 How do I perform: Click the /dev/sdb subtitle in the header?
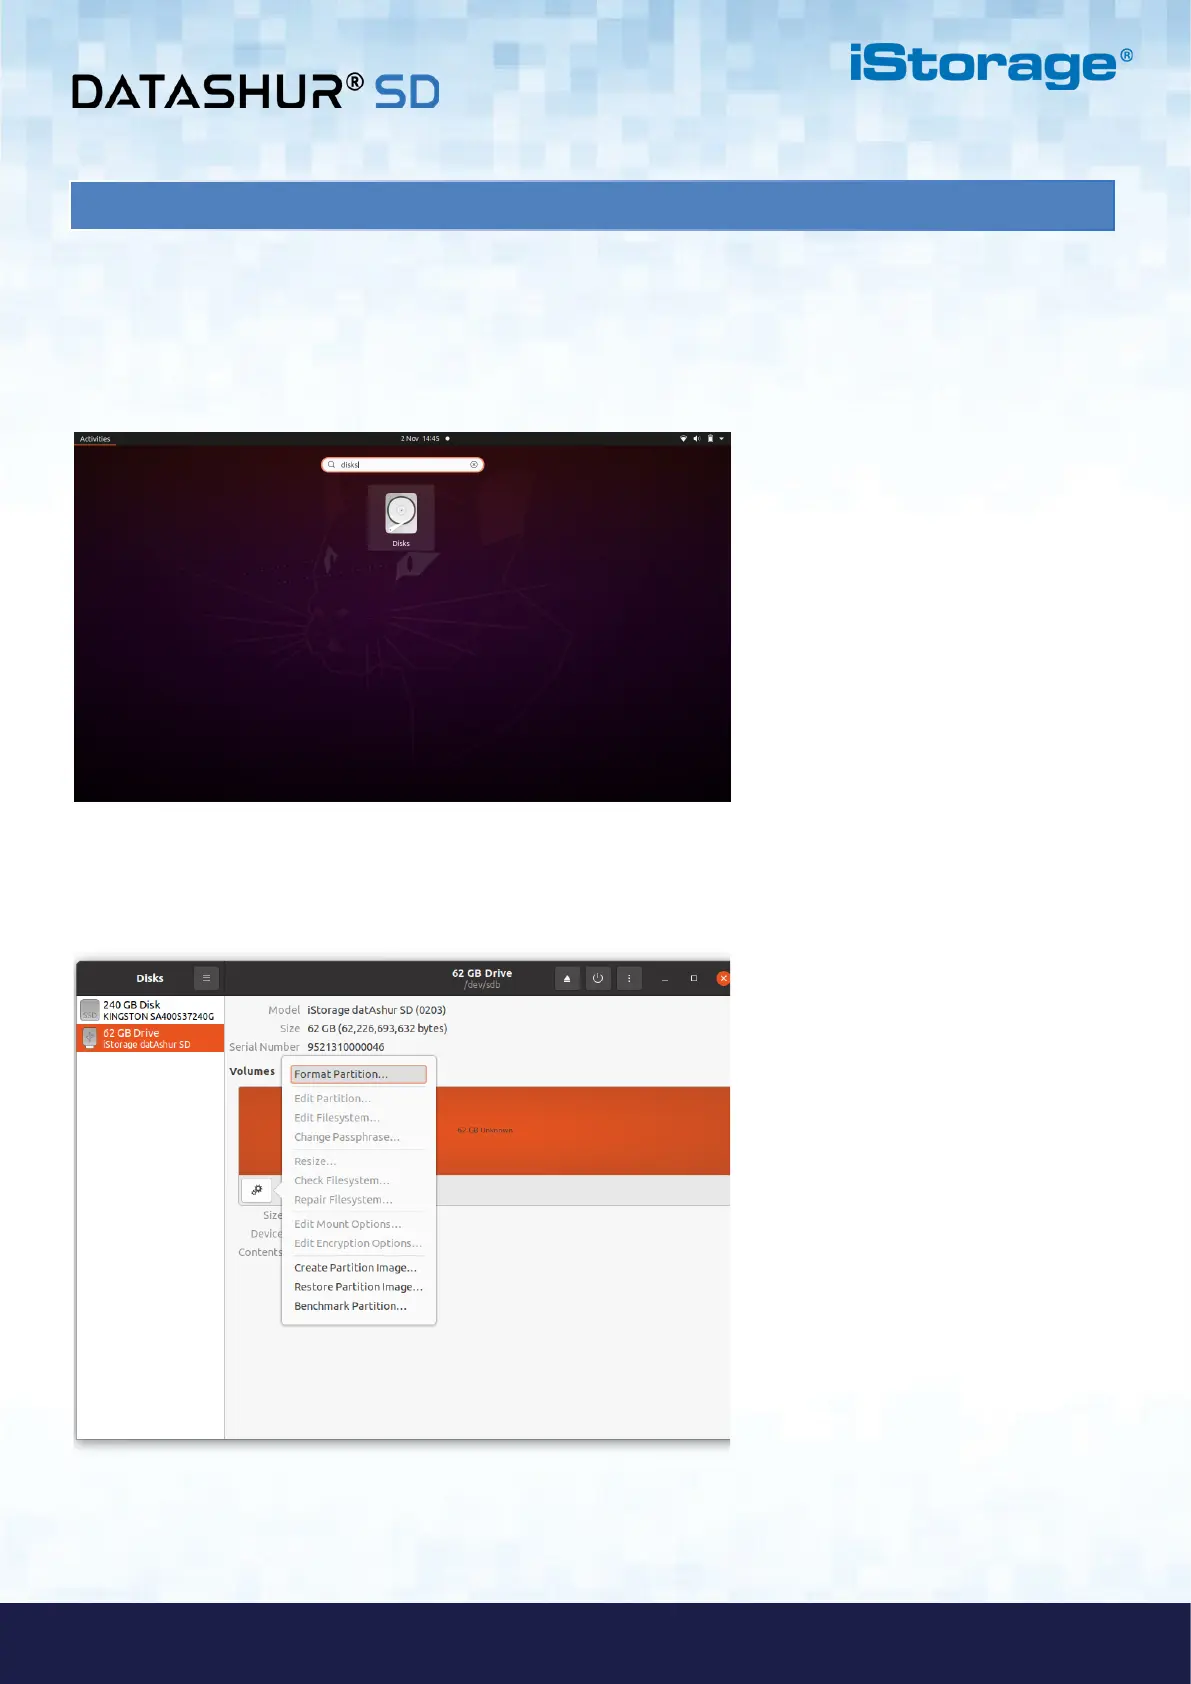coord(482,985)
